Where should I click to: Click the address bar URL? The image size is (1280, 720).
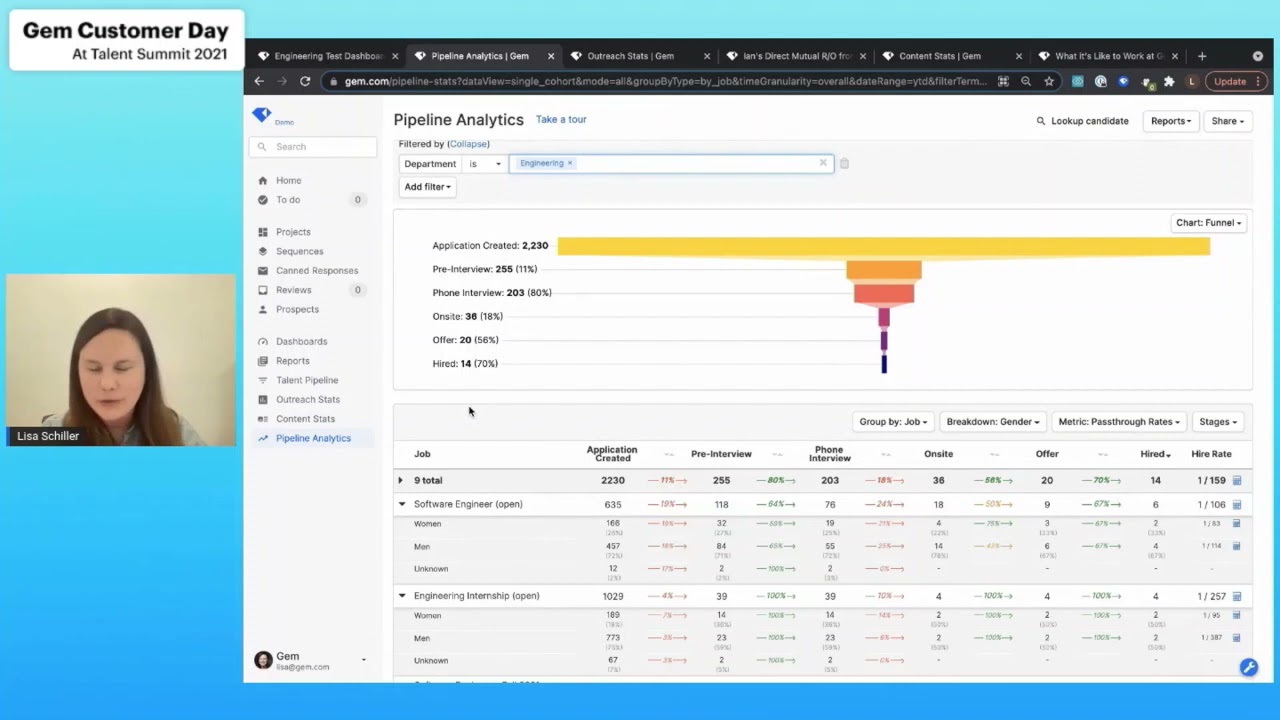[x=665, y=82]
